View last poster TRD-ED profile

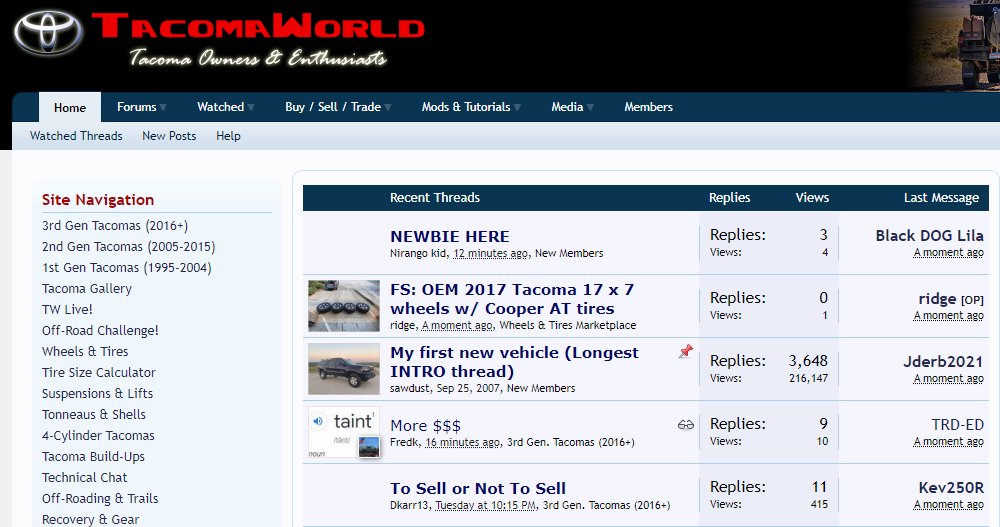[x=957, y=425]
